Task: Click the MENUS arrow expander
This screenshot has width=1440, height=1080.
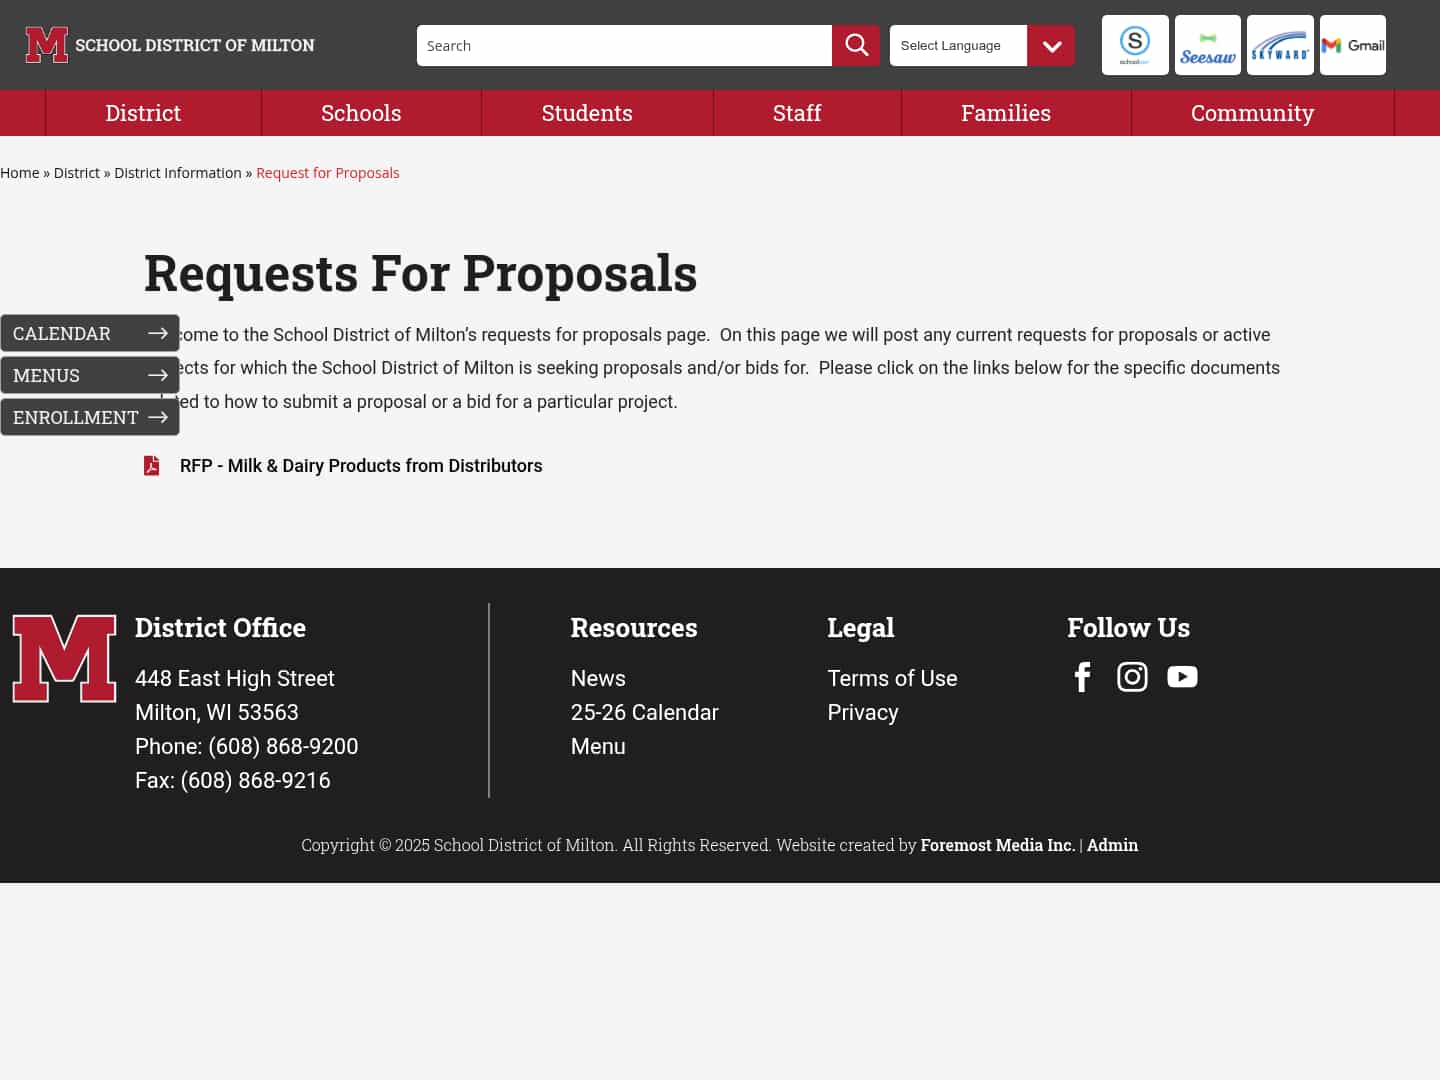Action: pyautogui.click(x=158, y=375)
